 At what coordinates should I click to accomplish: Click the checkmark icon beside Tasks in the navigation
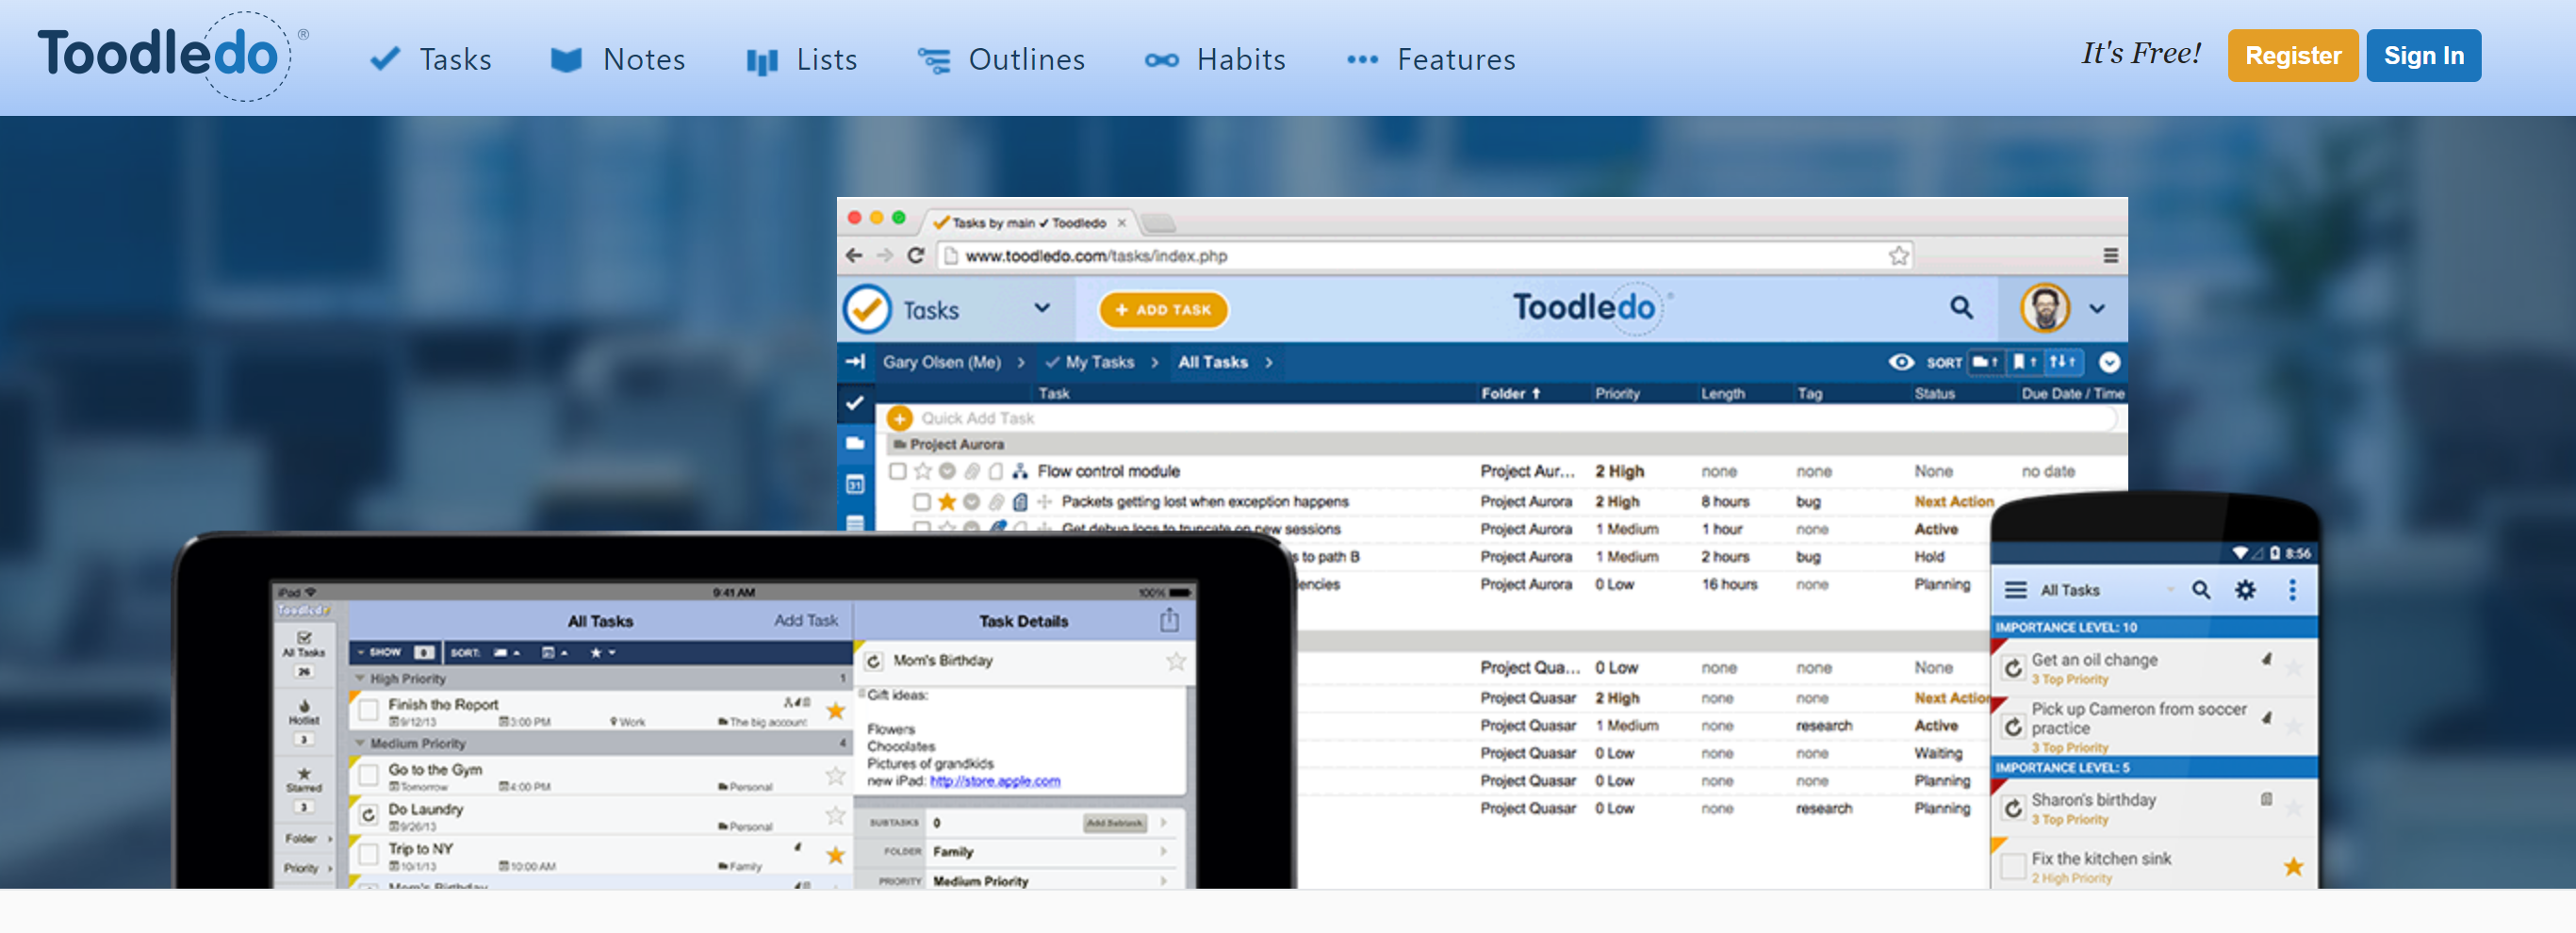385,59
